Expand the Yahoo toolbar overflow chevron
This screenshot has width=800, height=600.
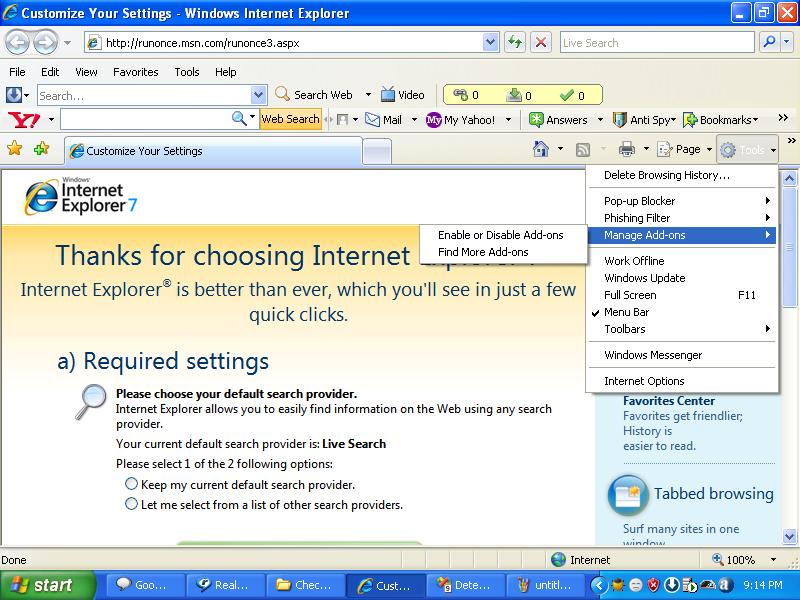783,118
